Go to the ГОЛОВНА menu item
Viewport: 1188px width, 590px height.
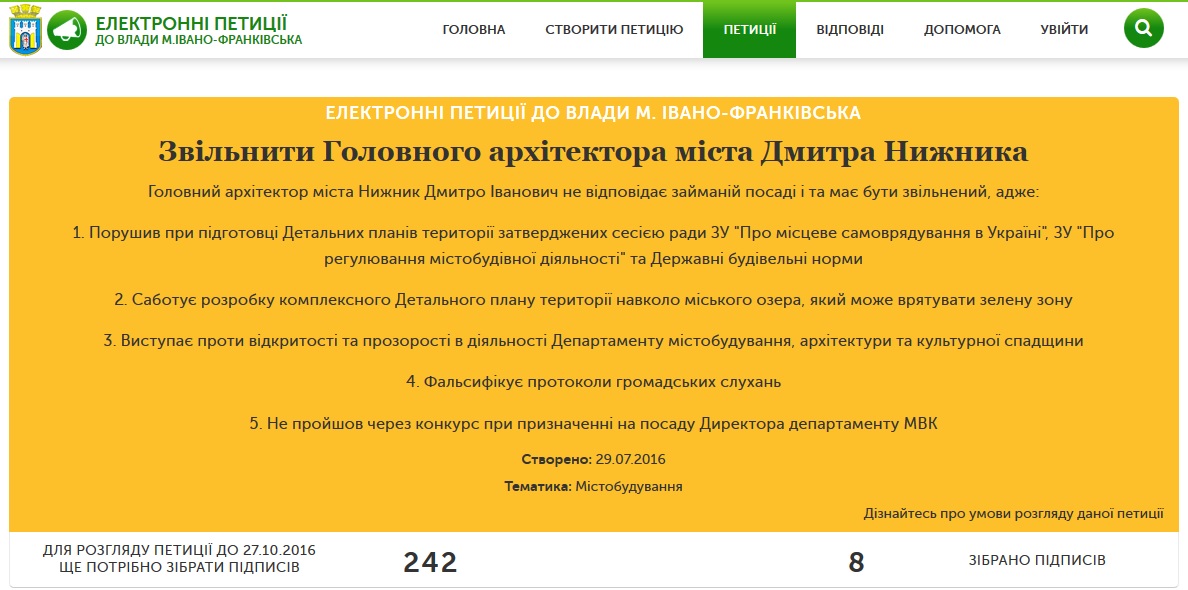(474, 30)
